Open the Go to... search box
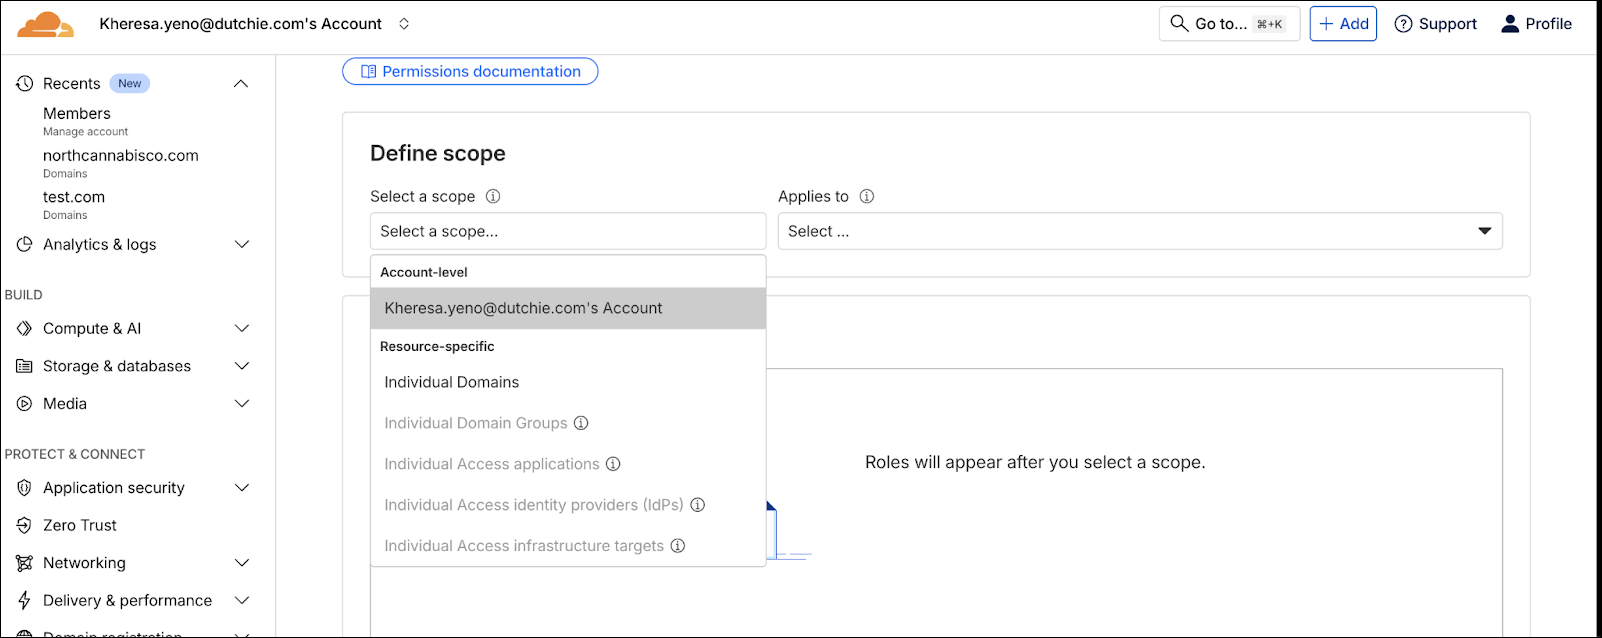Image resolution: width=1602 pixels, height=638 pixels. (x=1230, y=24)
